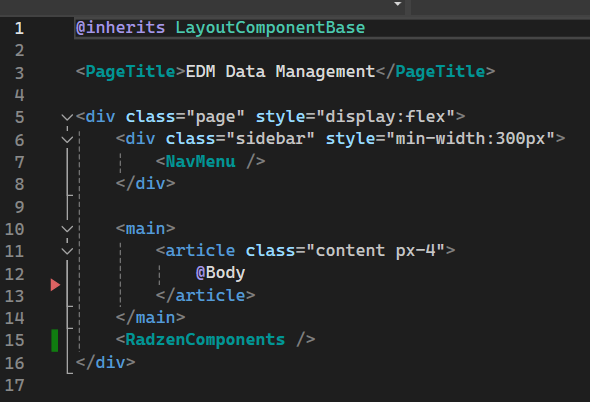Open the navigation dropdown arrow at top
The width and height of the screenshot is (590, 402).
(397, 4)
